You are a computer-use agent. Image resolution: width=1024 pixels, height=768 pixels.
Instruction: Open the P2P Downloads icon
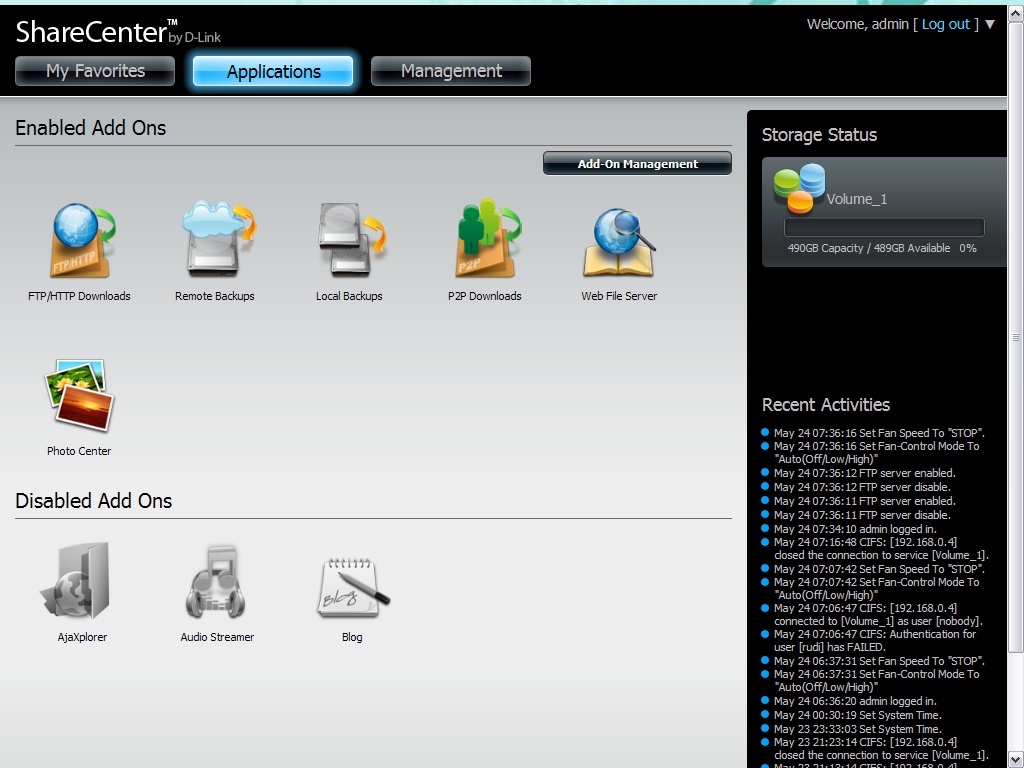(487, 238)
